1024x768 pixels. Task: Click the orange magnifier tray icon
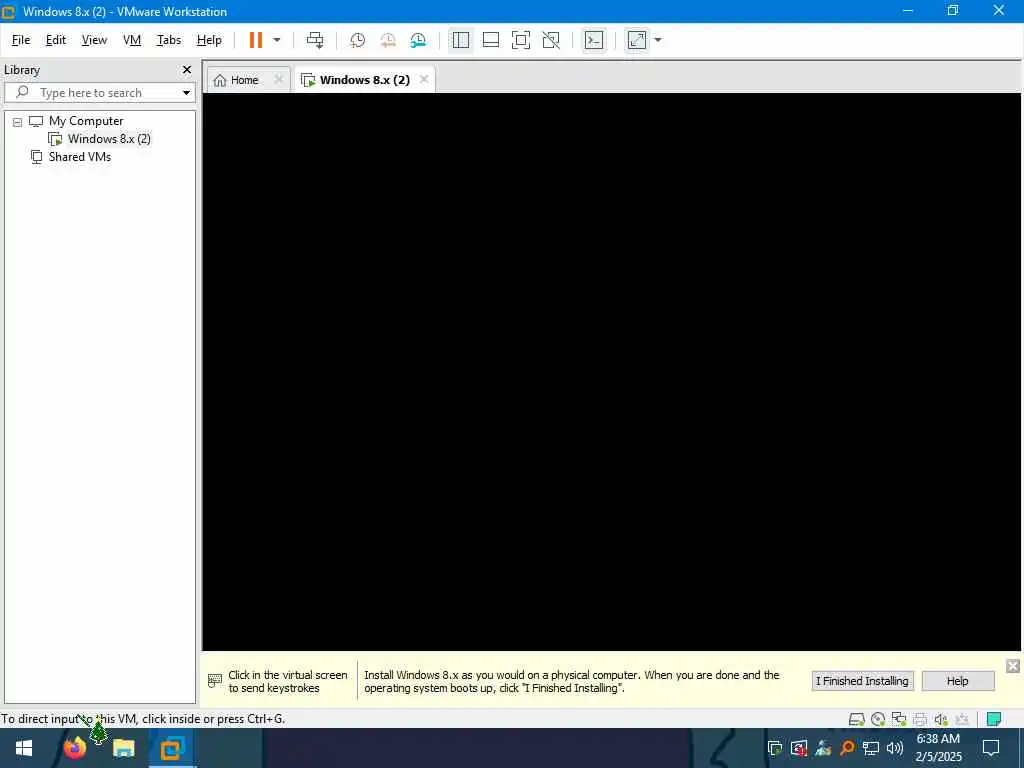pyautogui.click(x=847, y=748)
